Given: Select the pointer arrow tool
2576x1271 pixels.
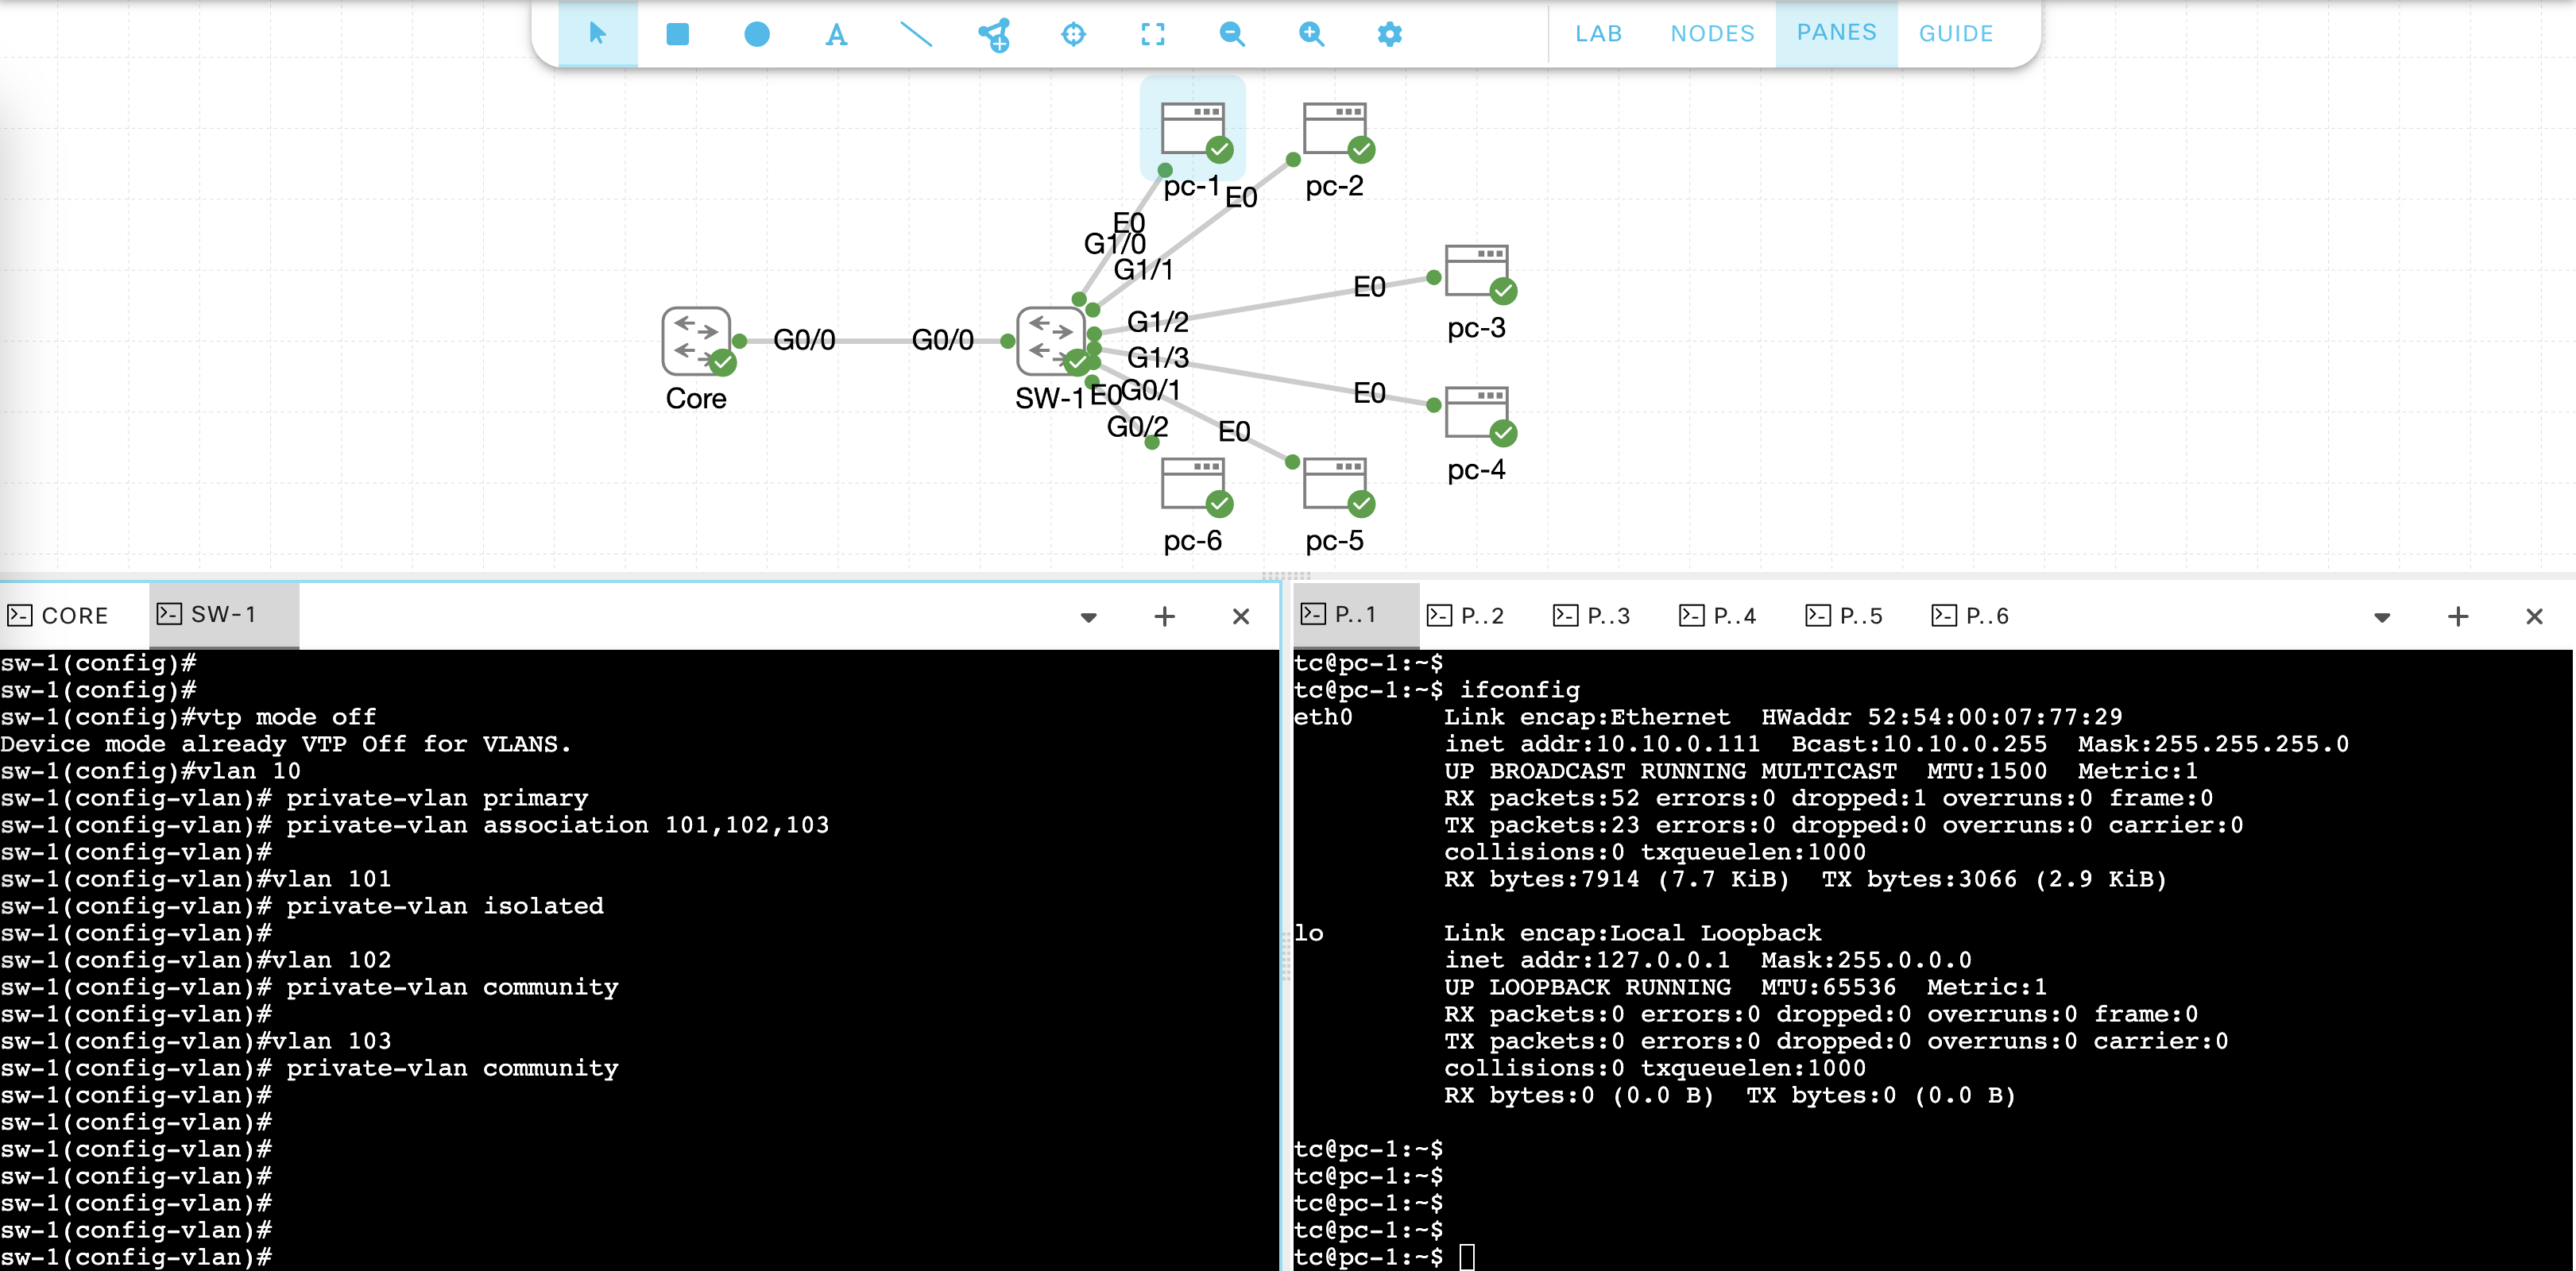Looking at the screenshot, I should tap(597, 34).
